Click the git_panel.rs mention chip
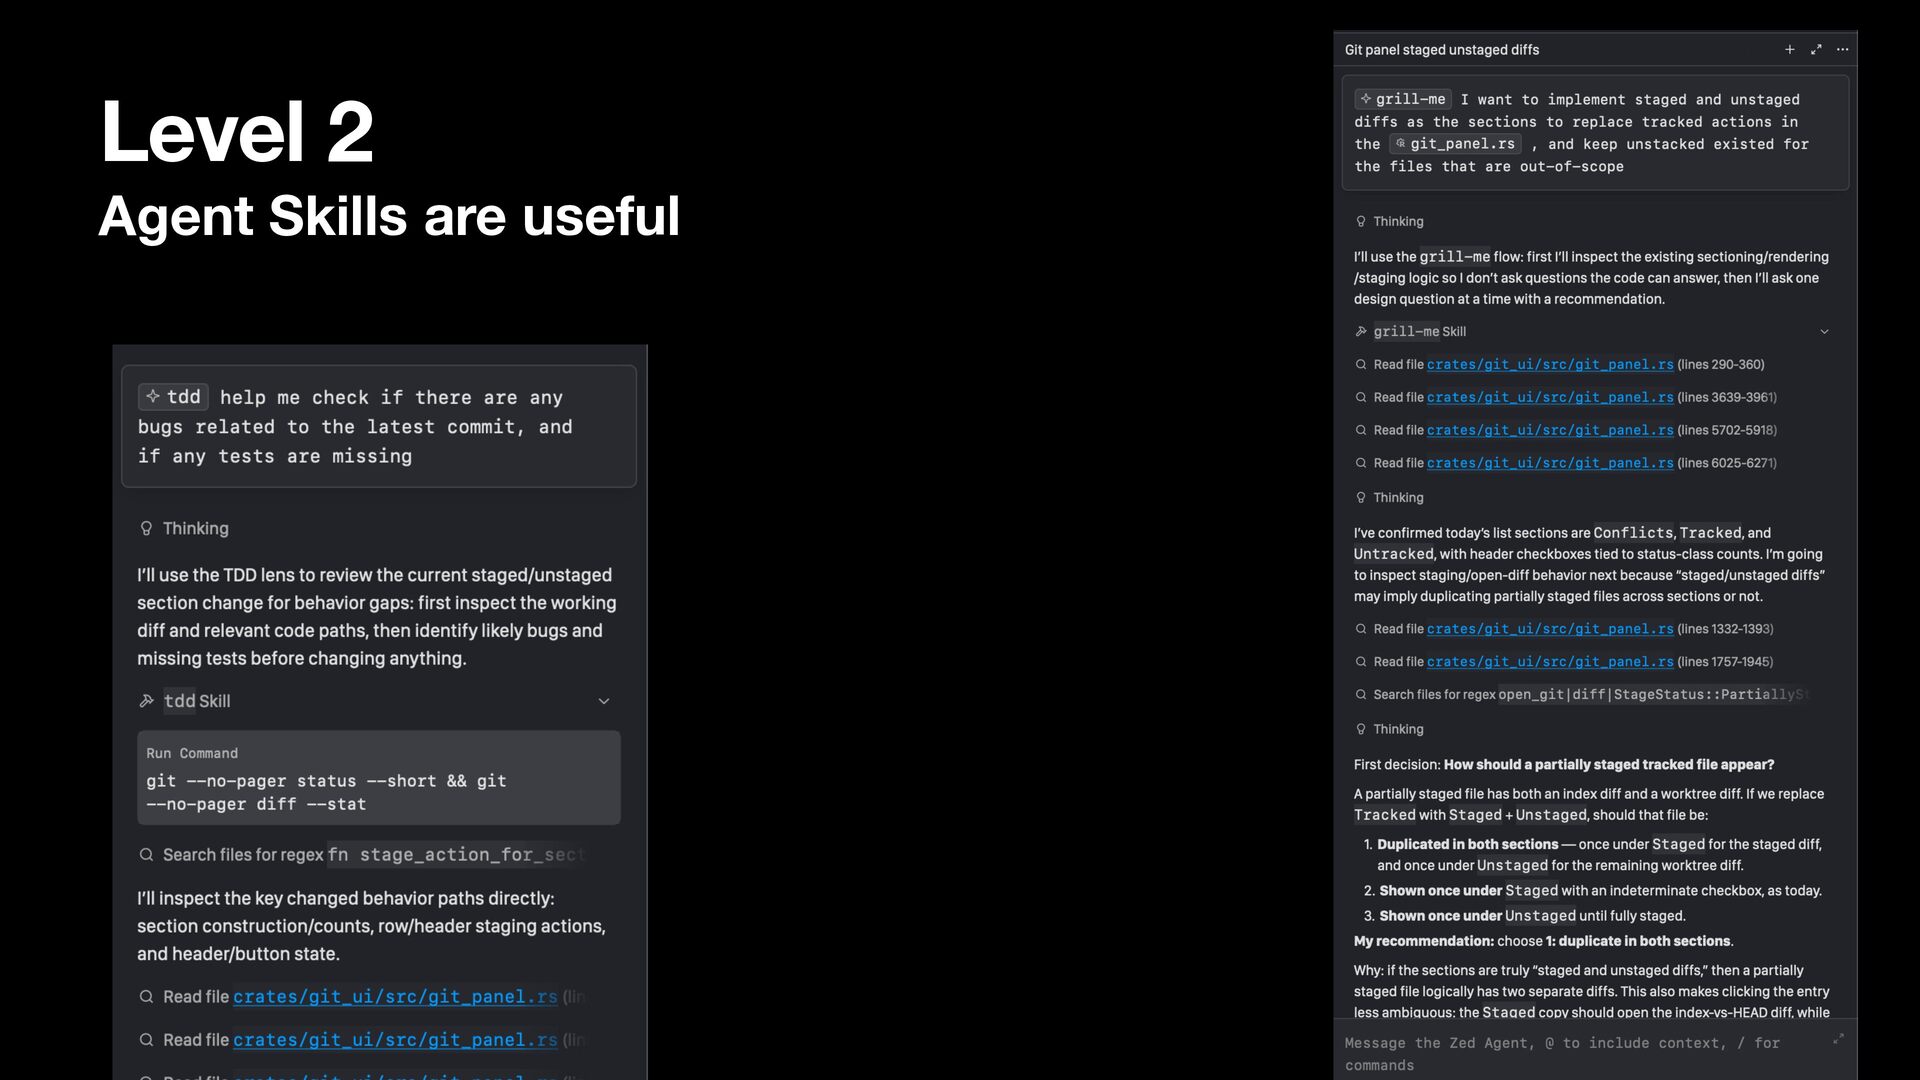The width and height of the screenshot is (1920, 1080). (1456, 144)
